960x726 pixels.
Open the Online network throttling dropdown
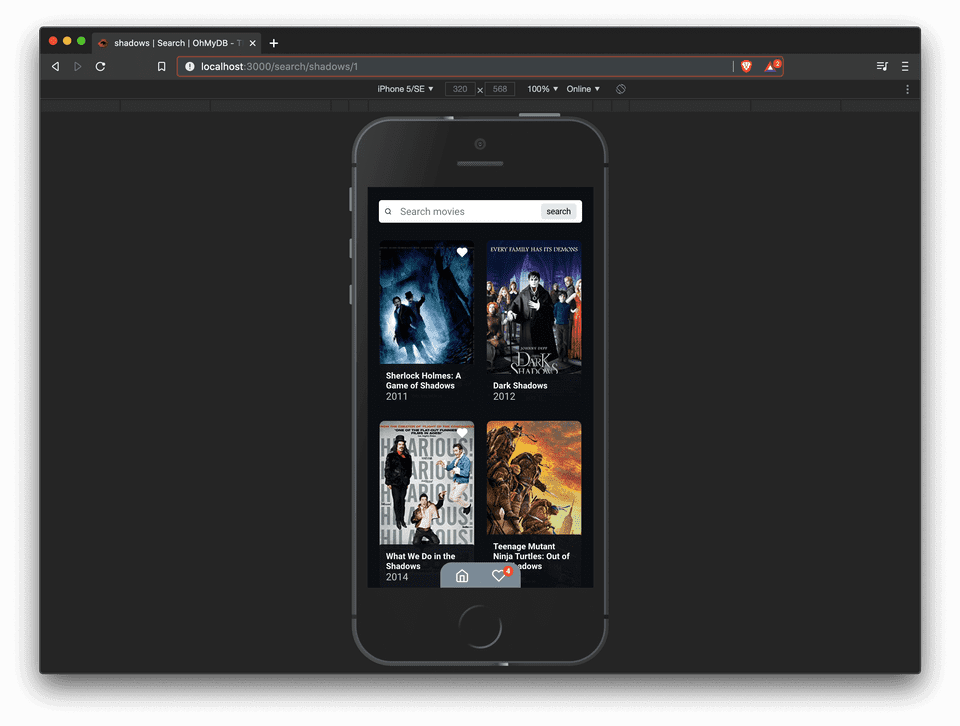[583, 89]
